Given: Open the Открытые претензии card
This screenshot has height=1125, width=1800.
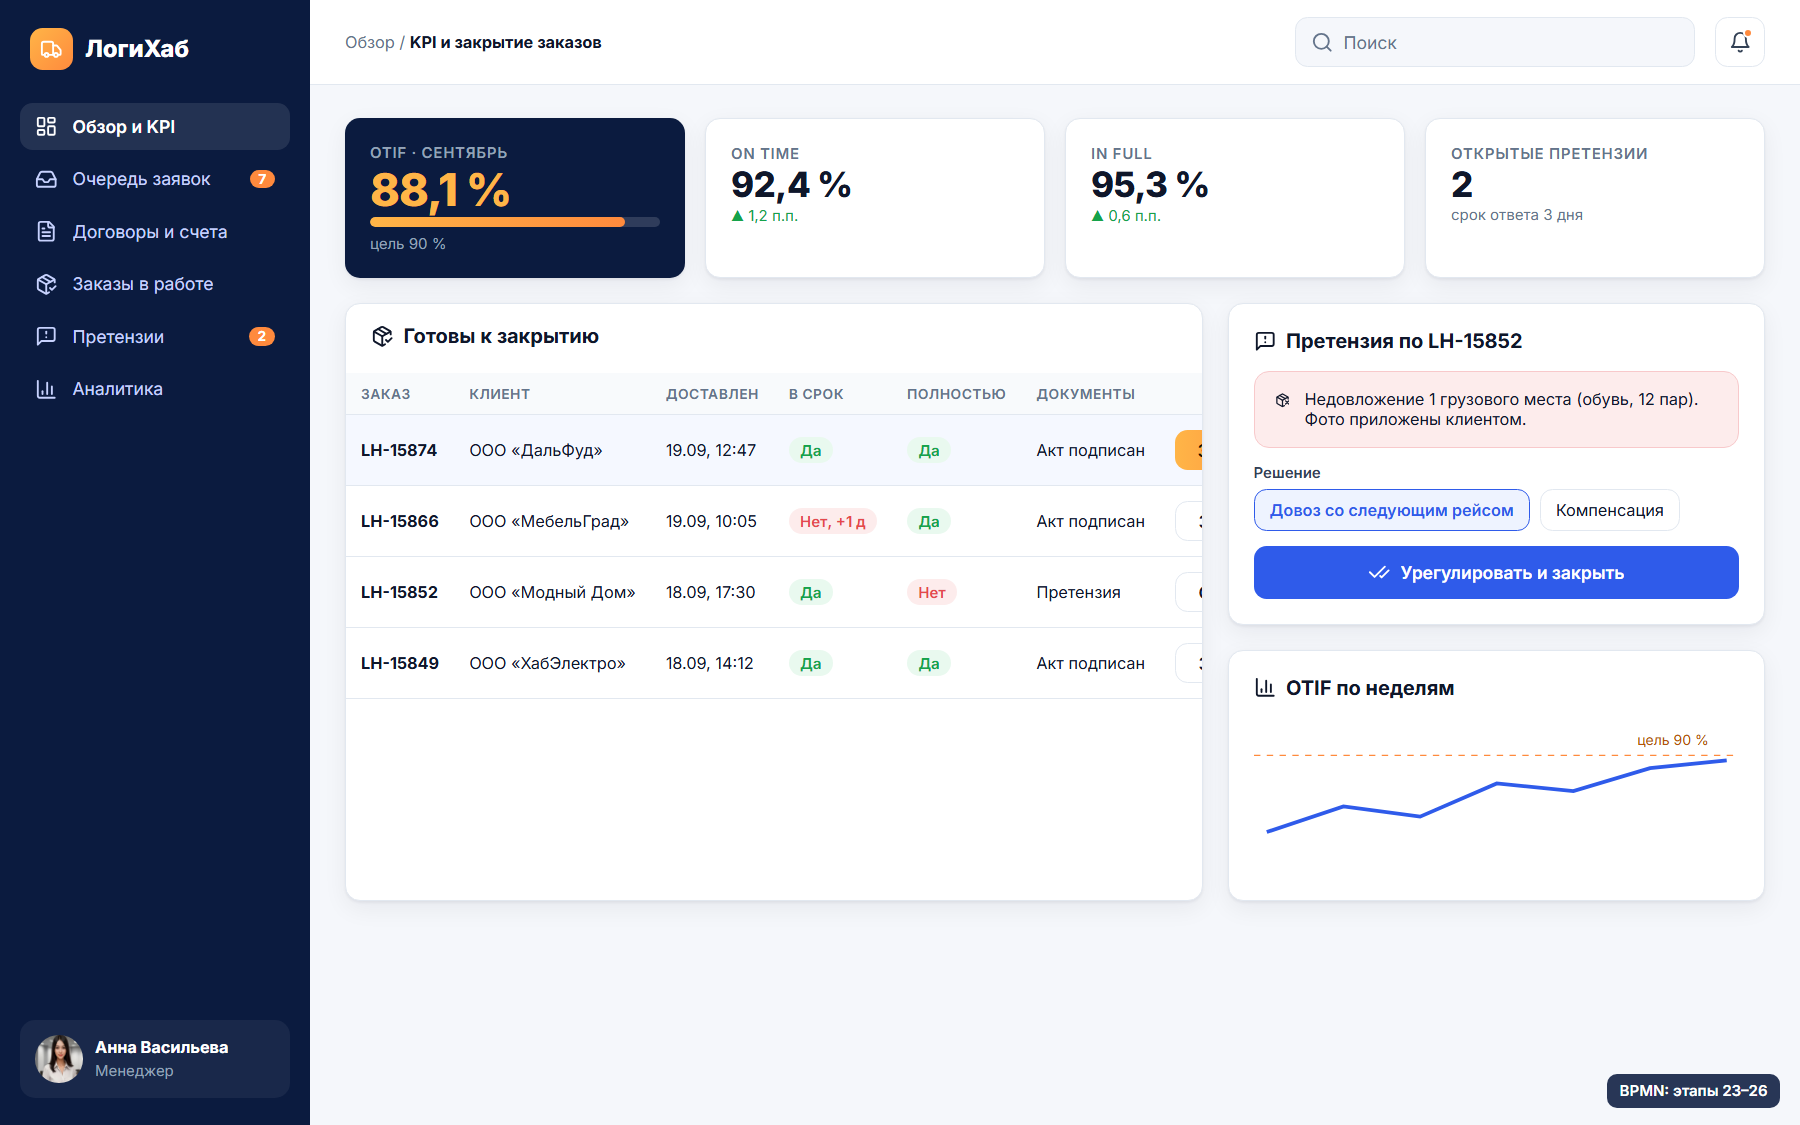Looking at the screenshot, I should tap(1595, 198).
